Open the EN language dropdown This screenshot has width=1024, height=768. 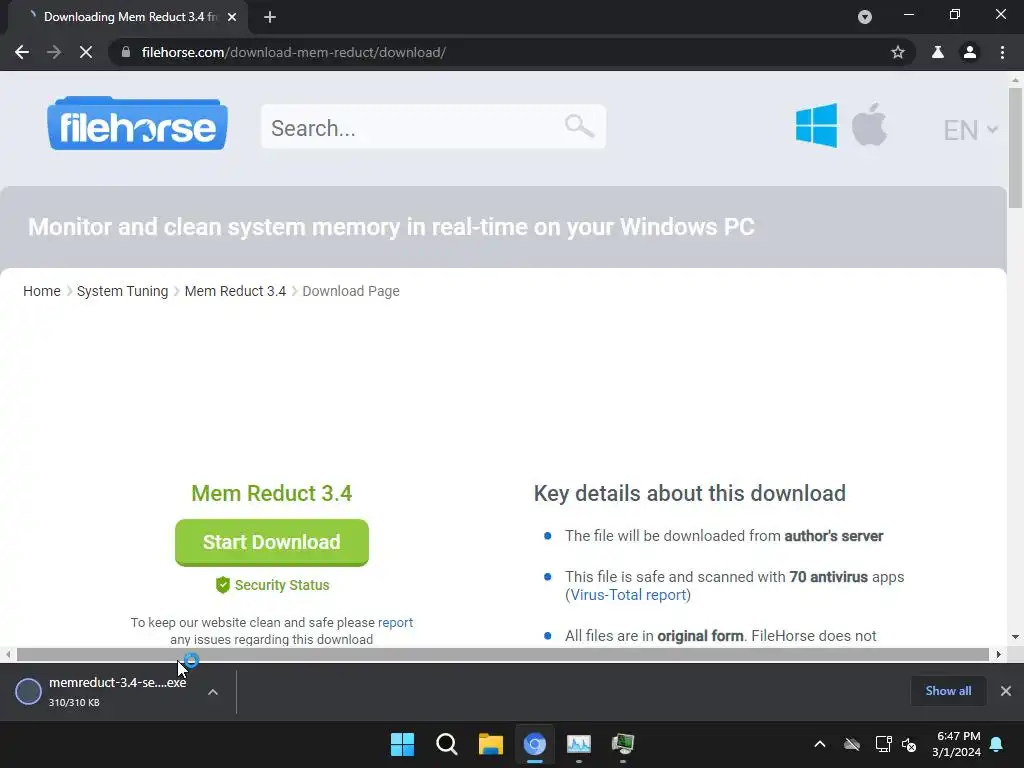click(970, 130)
